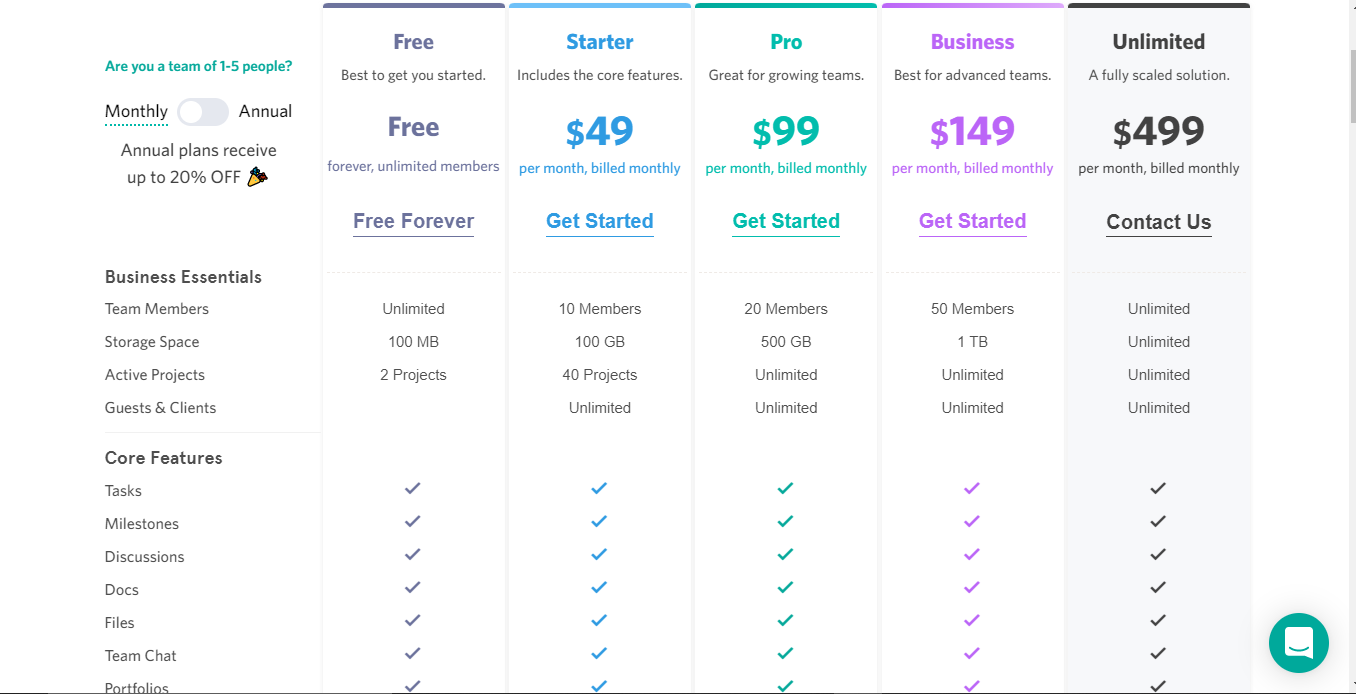Viewport: 1356px width, 694px height.
Task: Open the live chat widget icon
Action: pos(1298,643)
